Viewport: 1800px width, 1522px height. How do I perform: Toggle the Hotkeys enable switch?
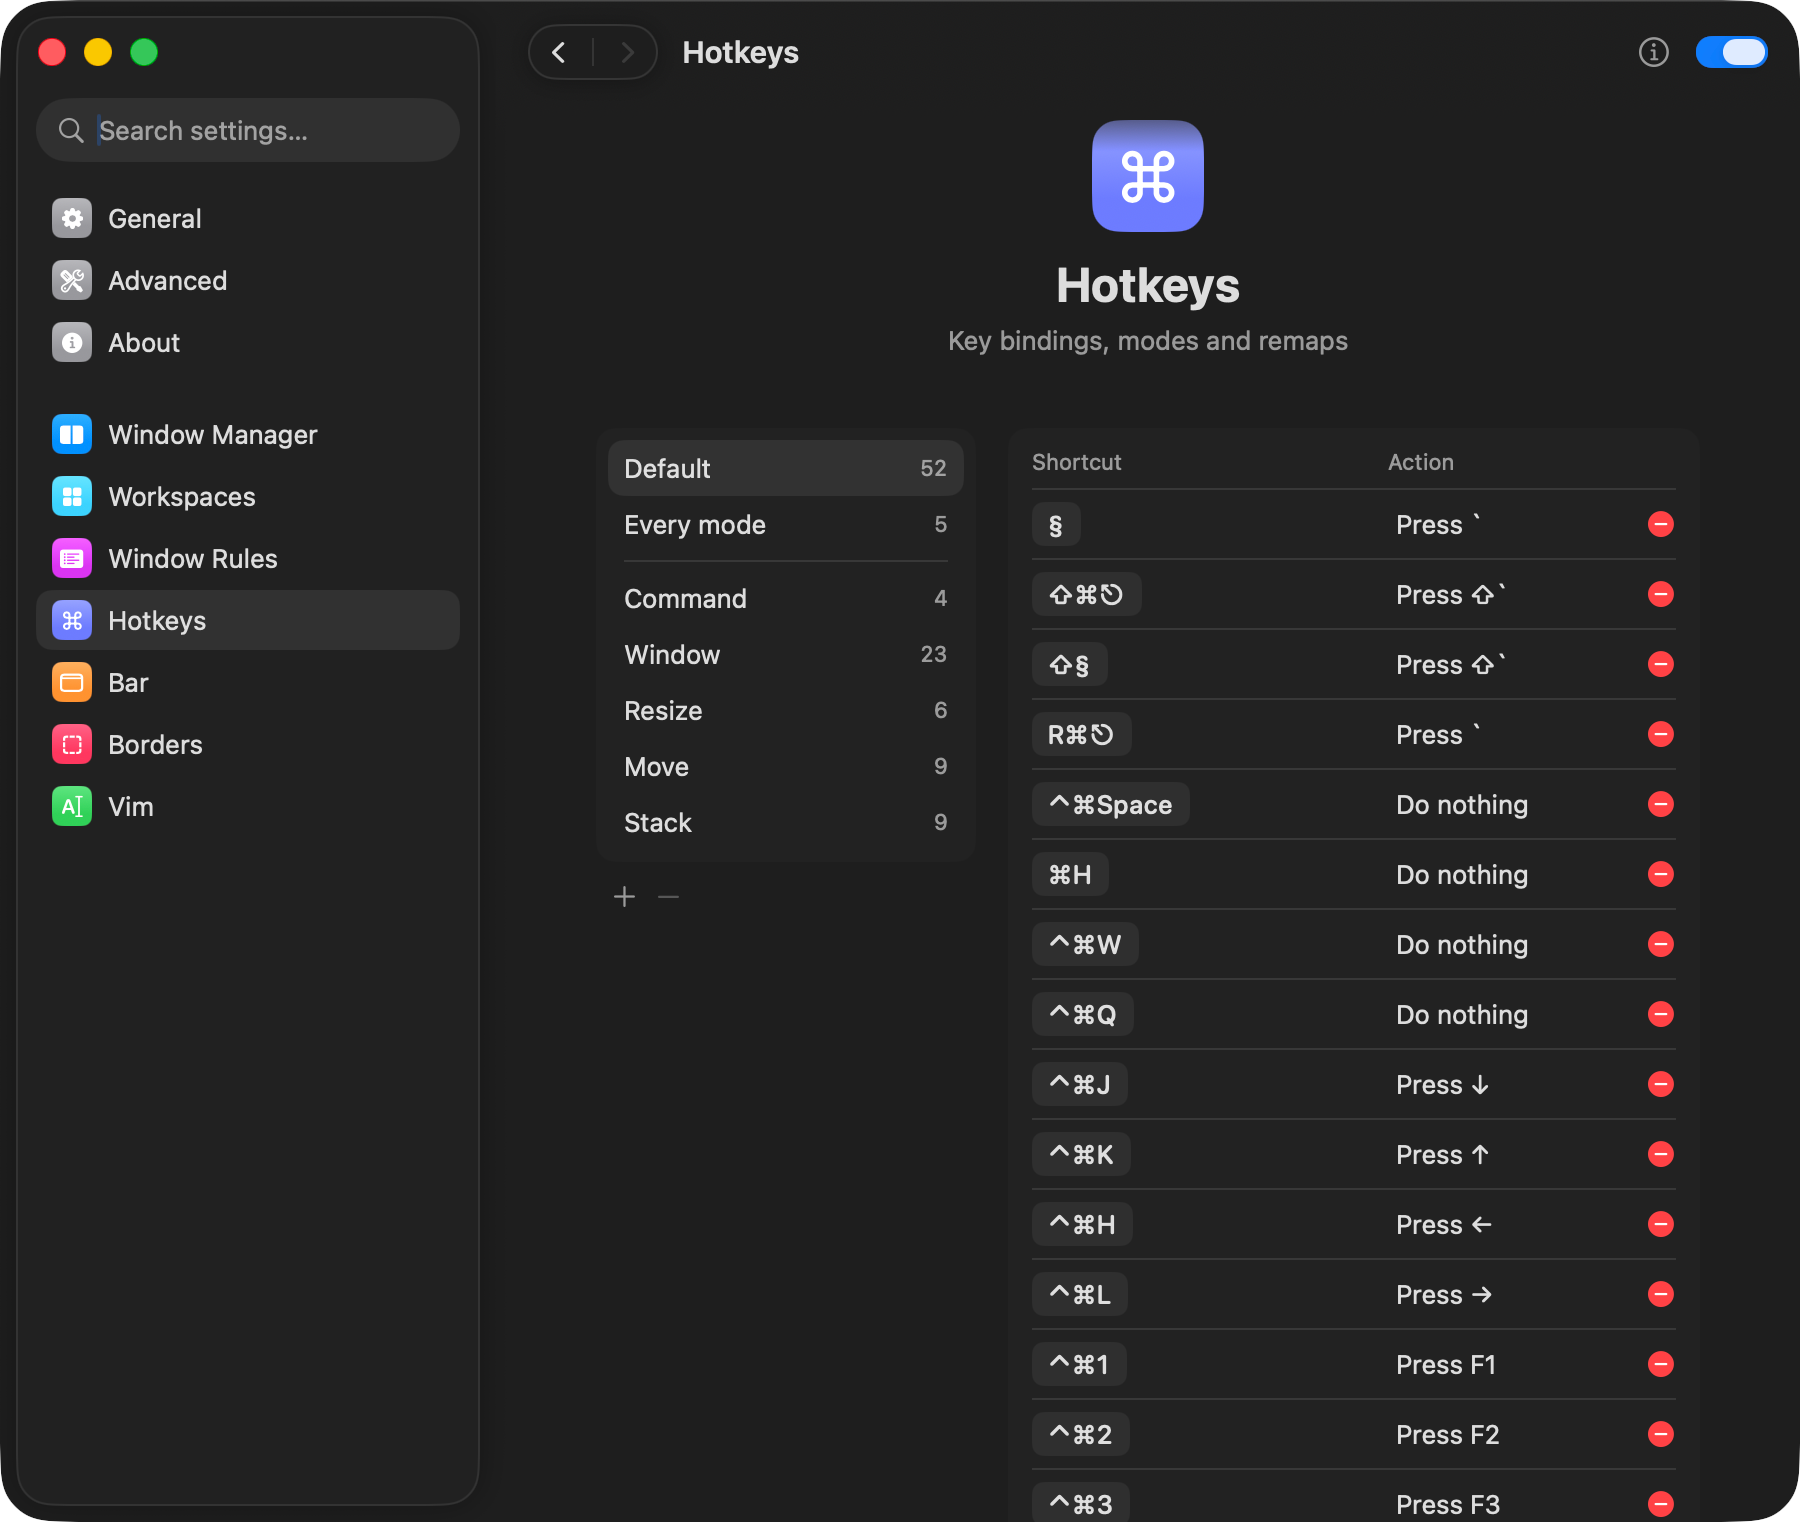1732,52
